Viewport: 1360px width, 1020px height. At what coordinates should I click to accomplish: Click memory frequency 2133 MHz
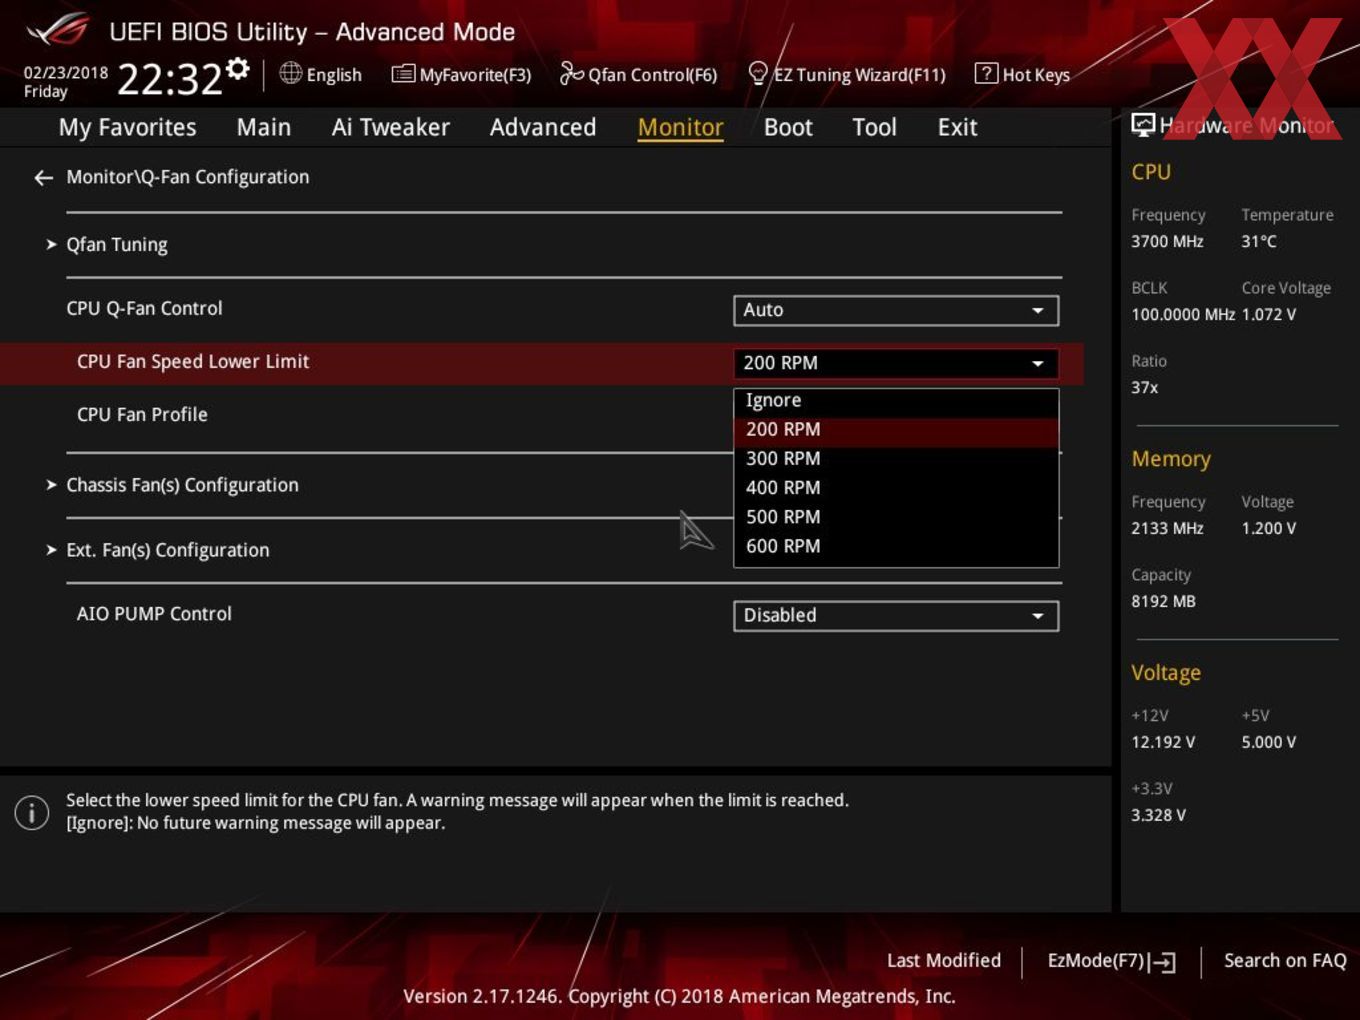(x=1167, y=529)
